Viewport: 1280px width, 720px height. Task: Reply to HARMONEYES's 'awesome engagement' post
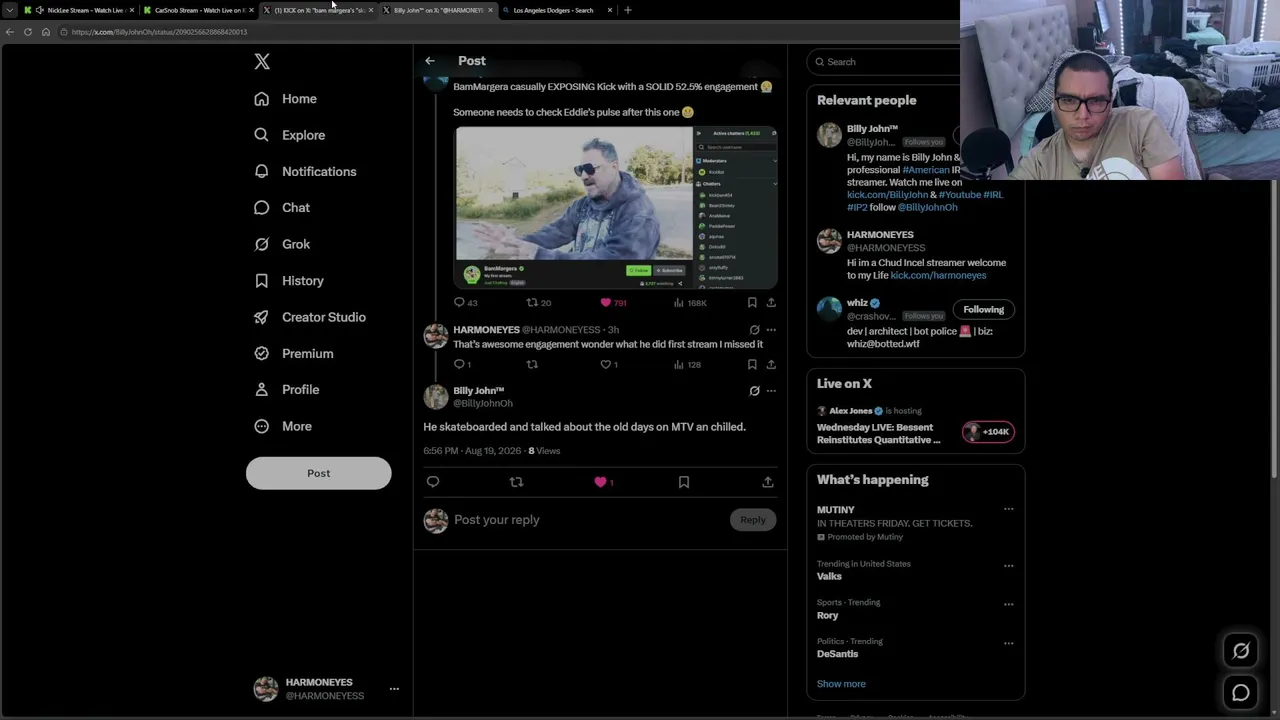coord(462,365)
